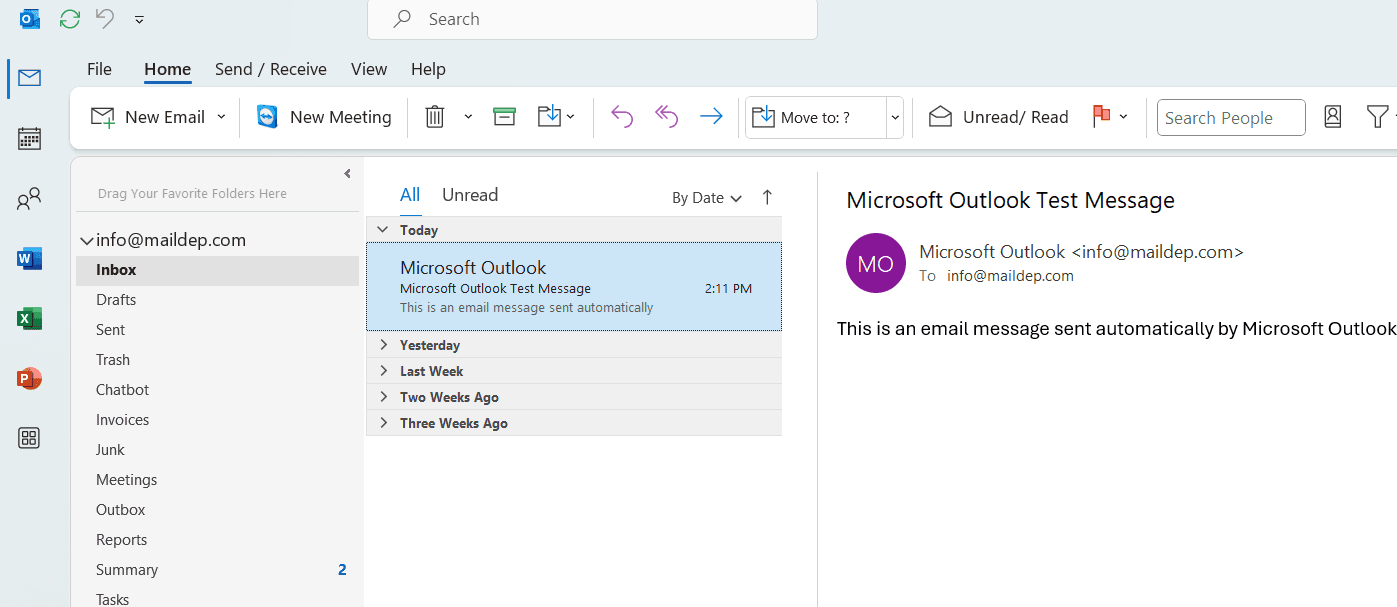Open the Tasks folder
Screen dimensions: 1397x607
(x=217, y=598)
